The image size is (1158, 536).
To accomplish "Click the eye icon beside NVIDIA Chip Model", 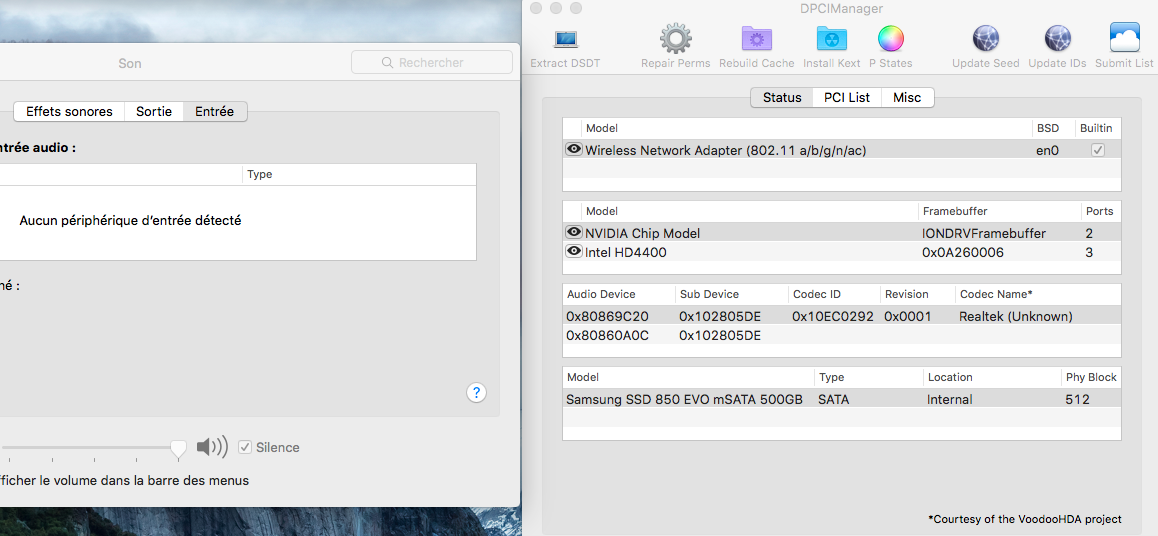I will [x=574, y=232].
